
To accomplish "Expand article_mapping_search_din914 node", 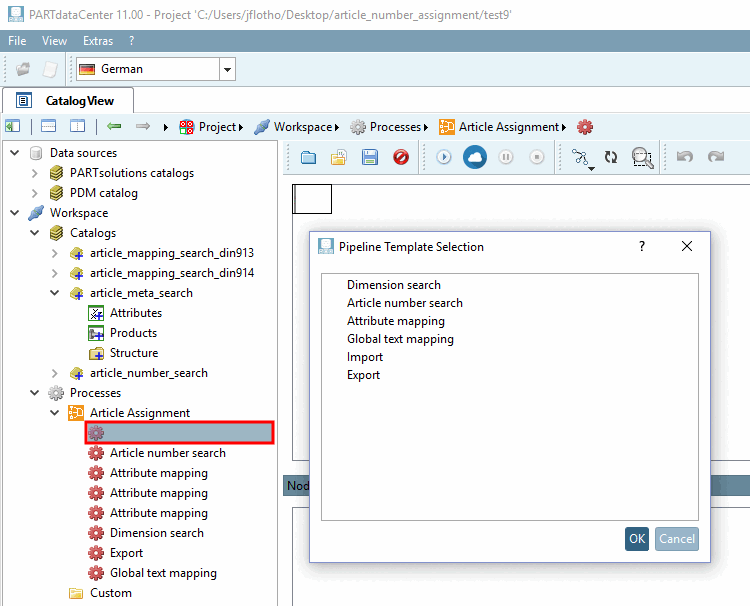I will tap(55, 273).
